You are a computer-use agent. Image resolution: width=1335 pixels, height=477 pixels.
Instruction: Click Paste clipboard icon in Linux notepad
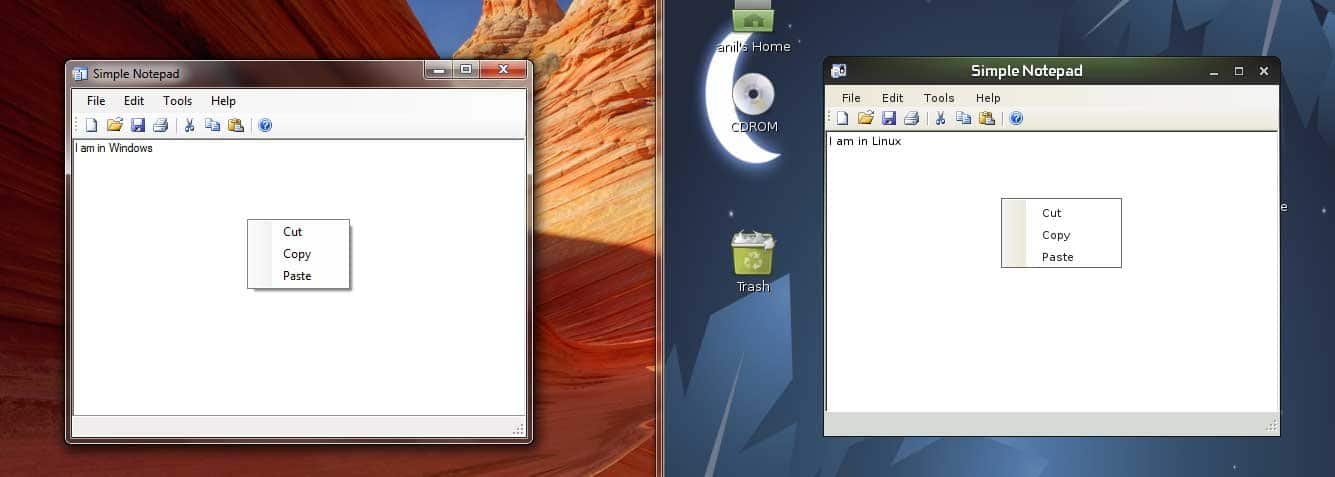987,118
